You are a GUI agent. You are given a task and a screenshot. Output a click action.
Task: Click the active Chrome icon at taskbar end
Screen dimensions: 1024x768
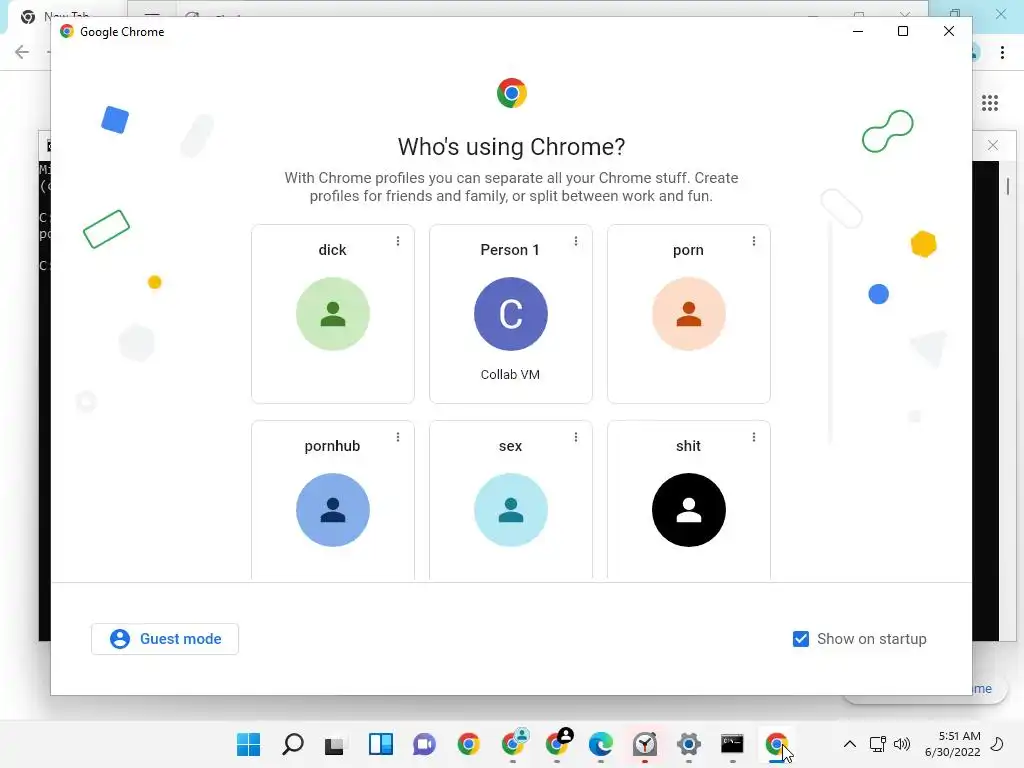pos(776,744)
